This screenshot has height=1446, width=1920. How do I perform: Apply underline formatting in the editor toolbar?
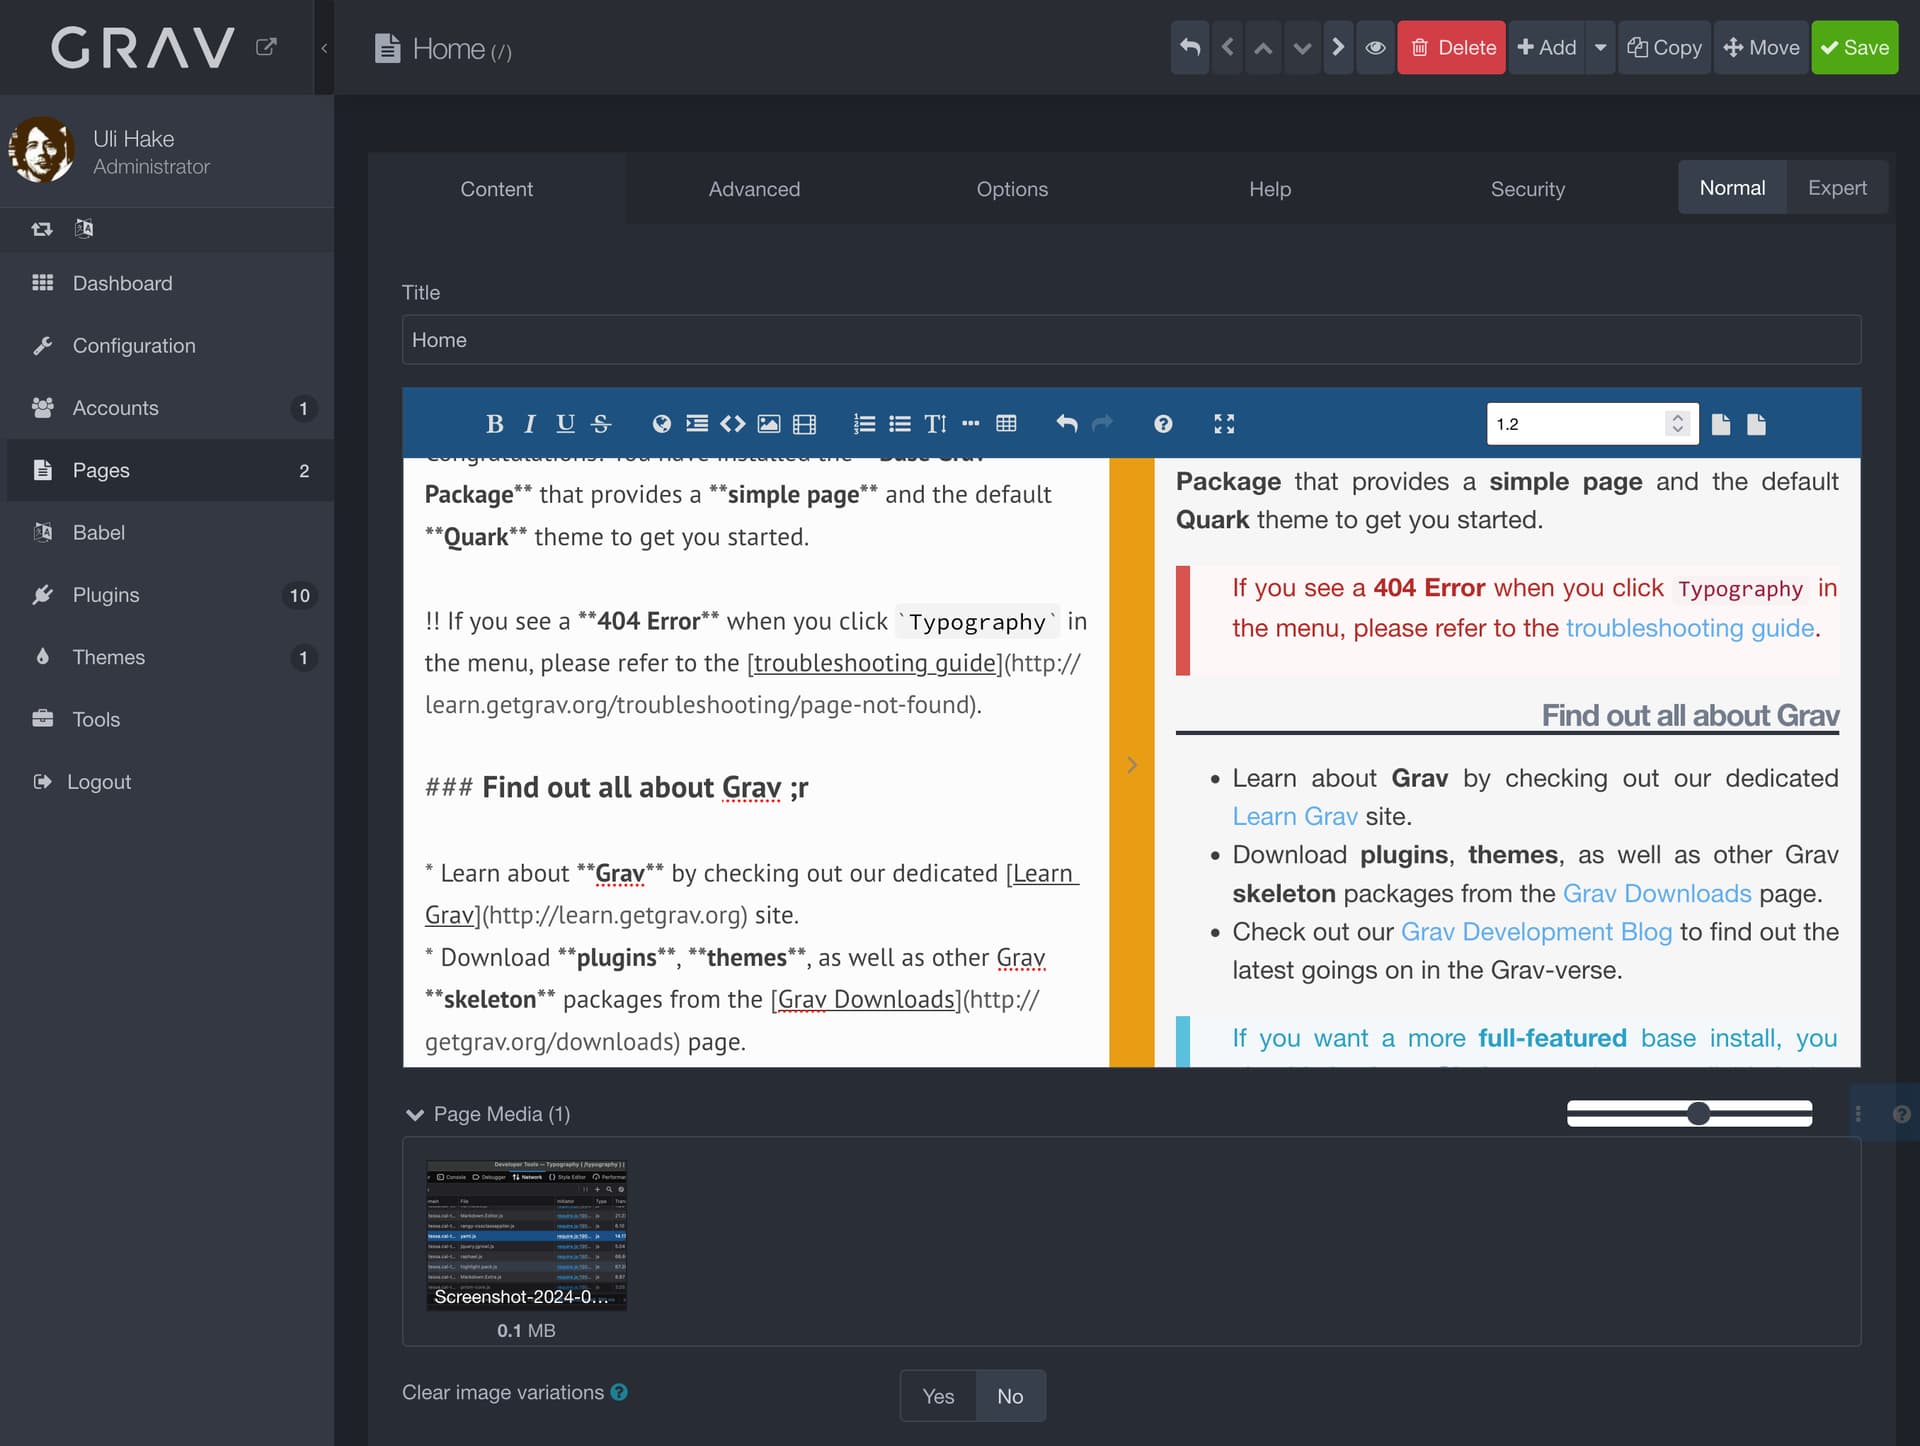(565, 424)
